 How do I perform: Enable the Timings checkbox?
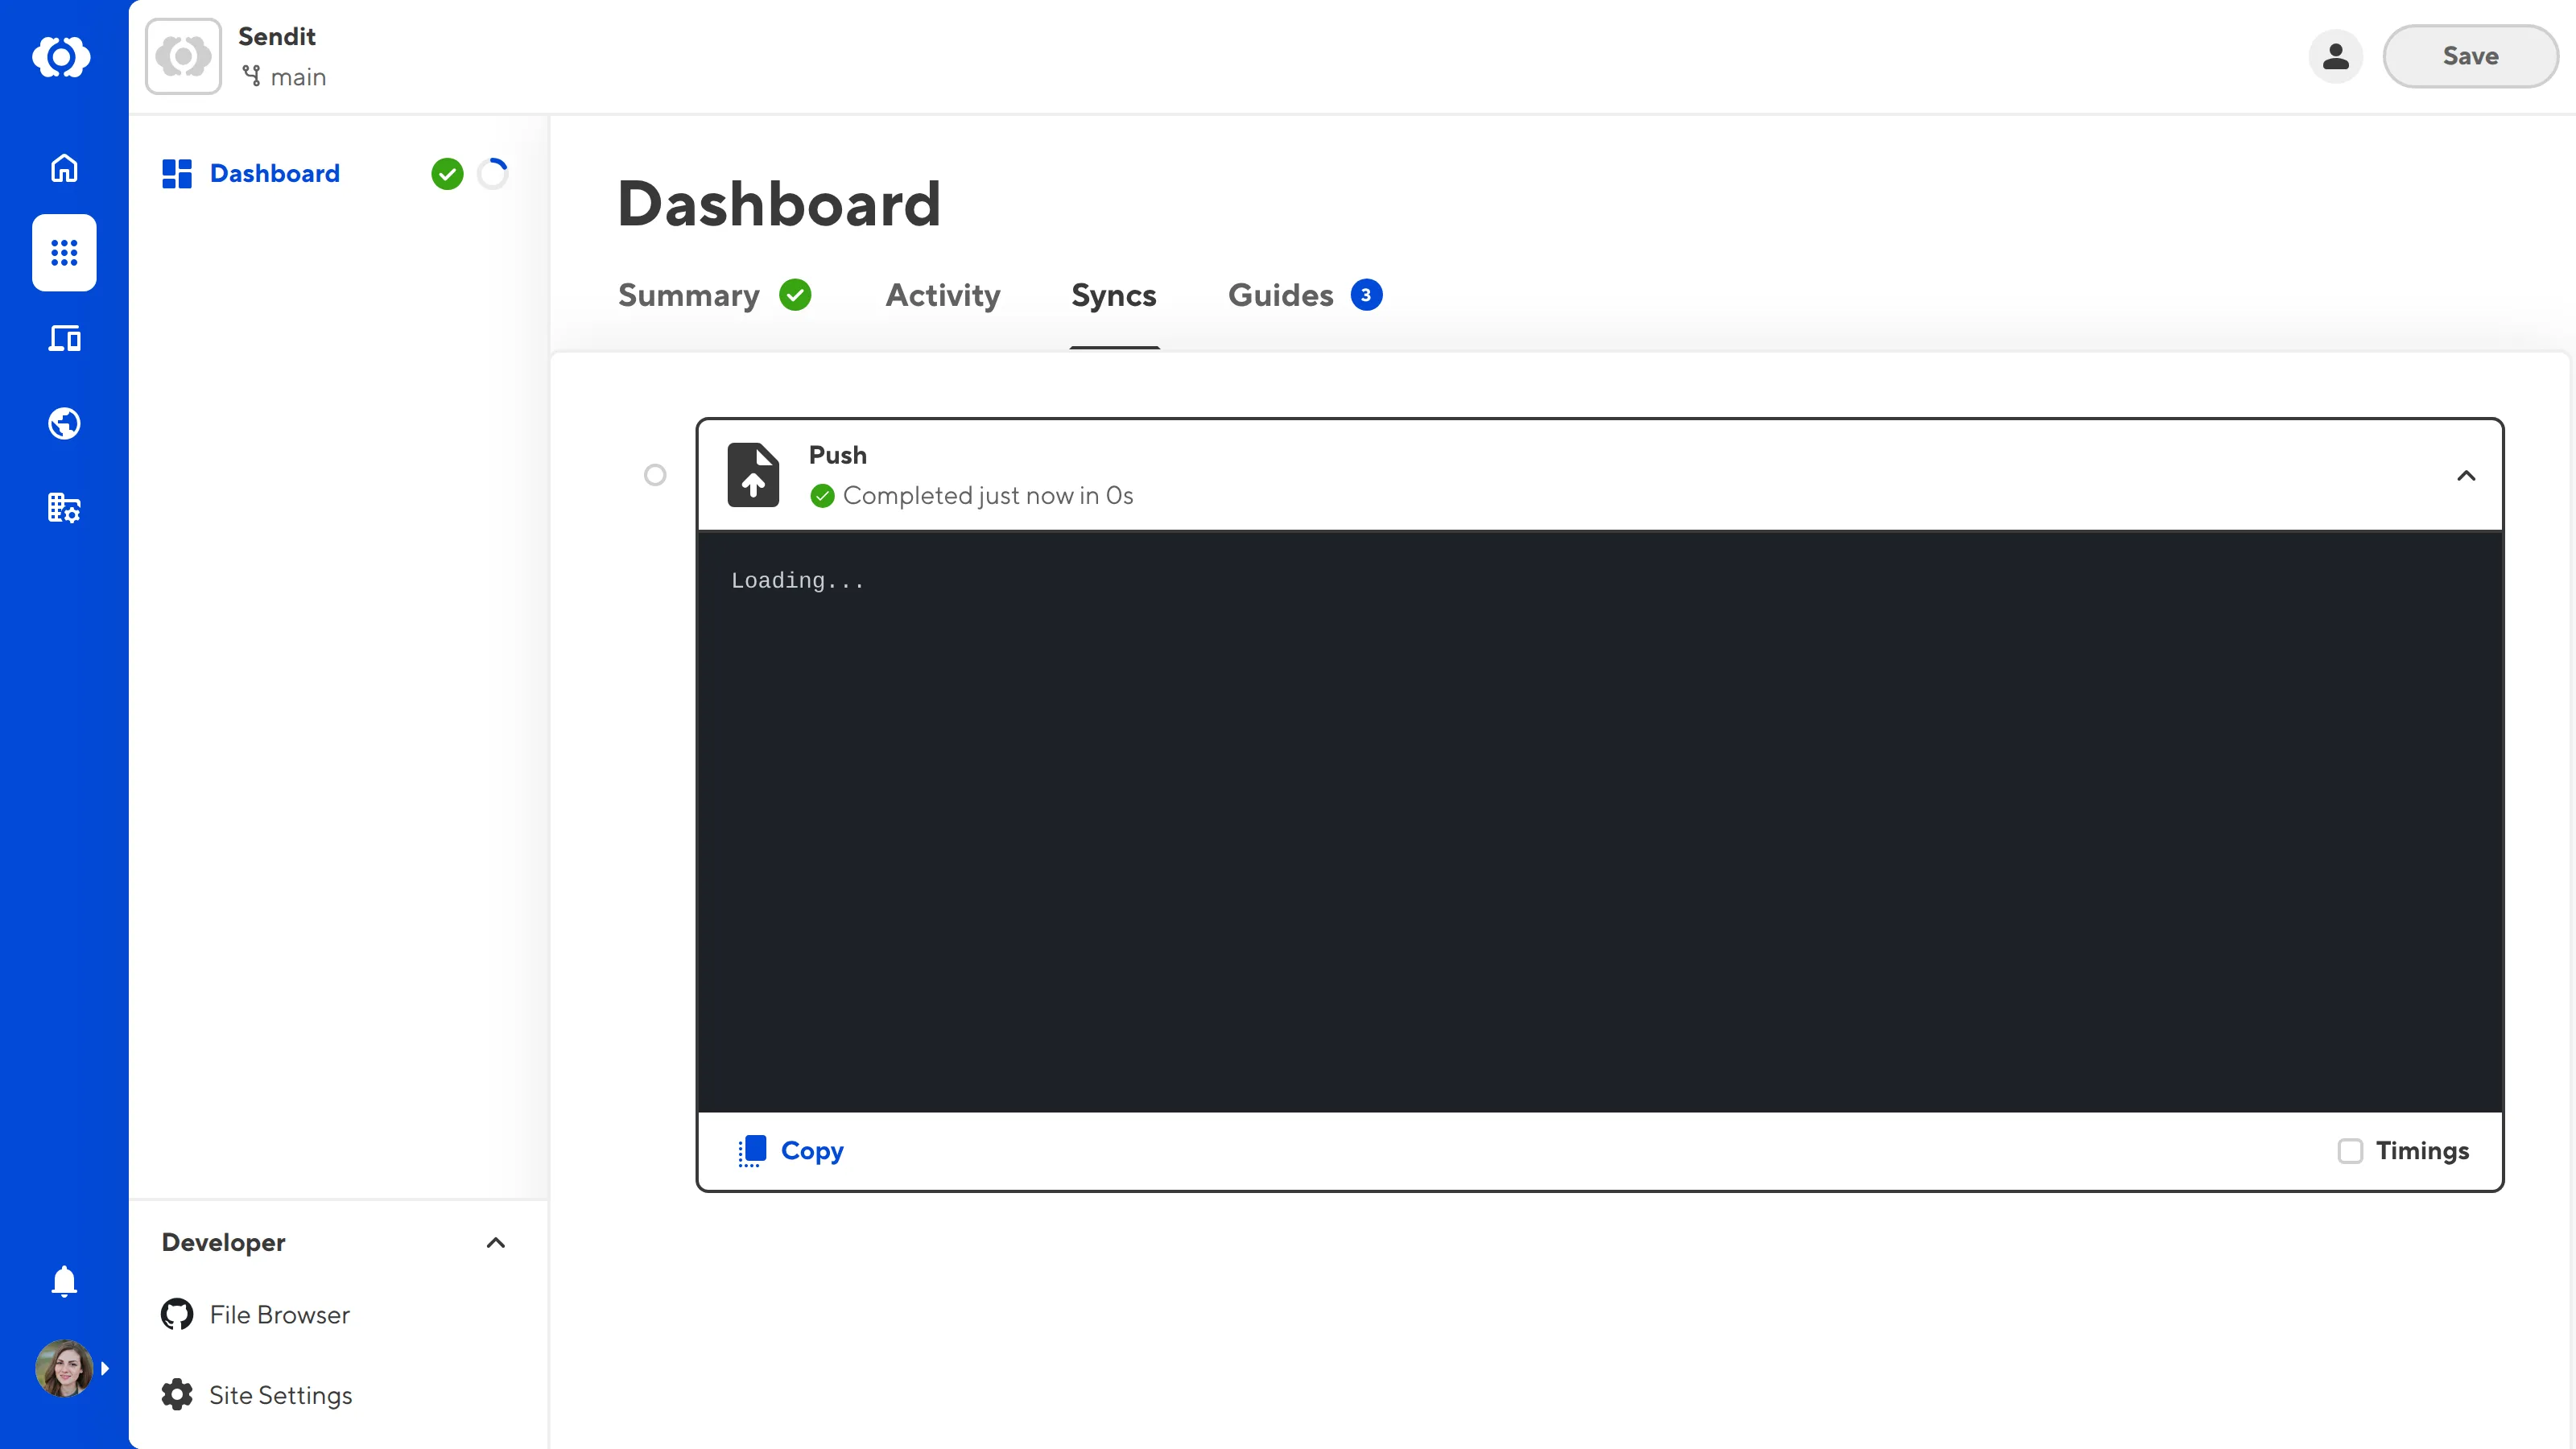click(2351, 1151)
